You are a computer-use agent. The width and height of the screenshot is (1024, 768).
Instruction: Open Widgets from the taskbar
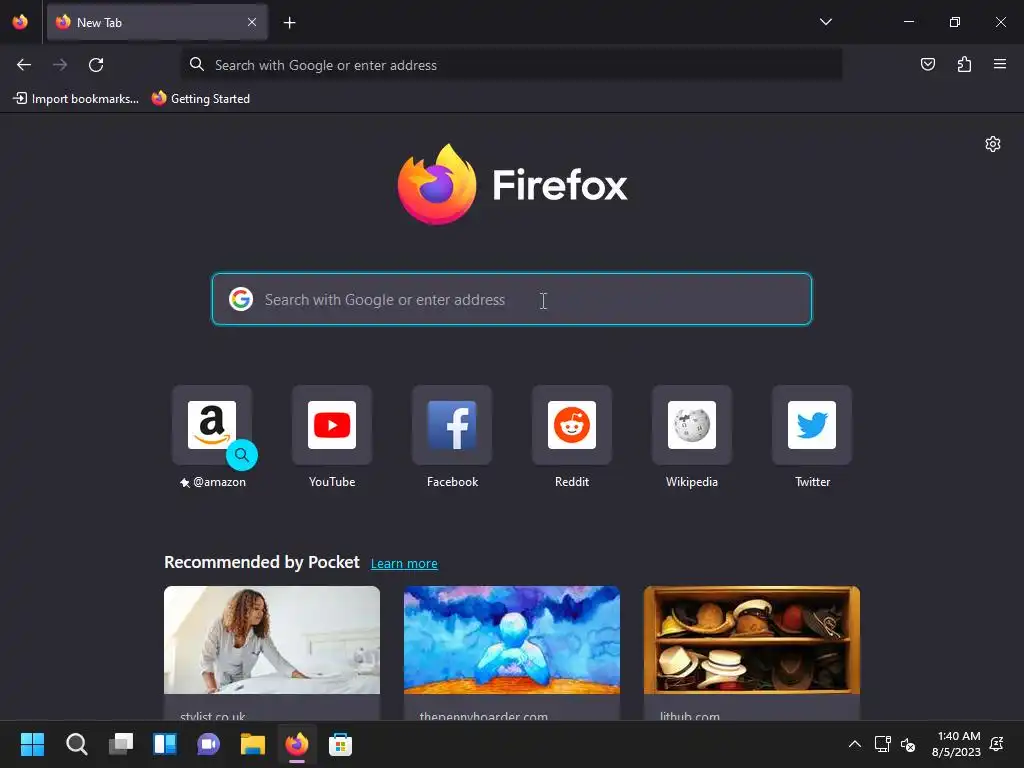(x=165, y=744)
